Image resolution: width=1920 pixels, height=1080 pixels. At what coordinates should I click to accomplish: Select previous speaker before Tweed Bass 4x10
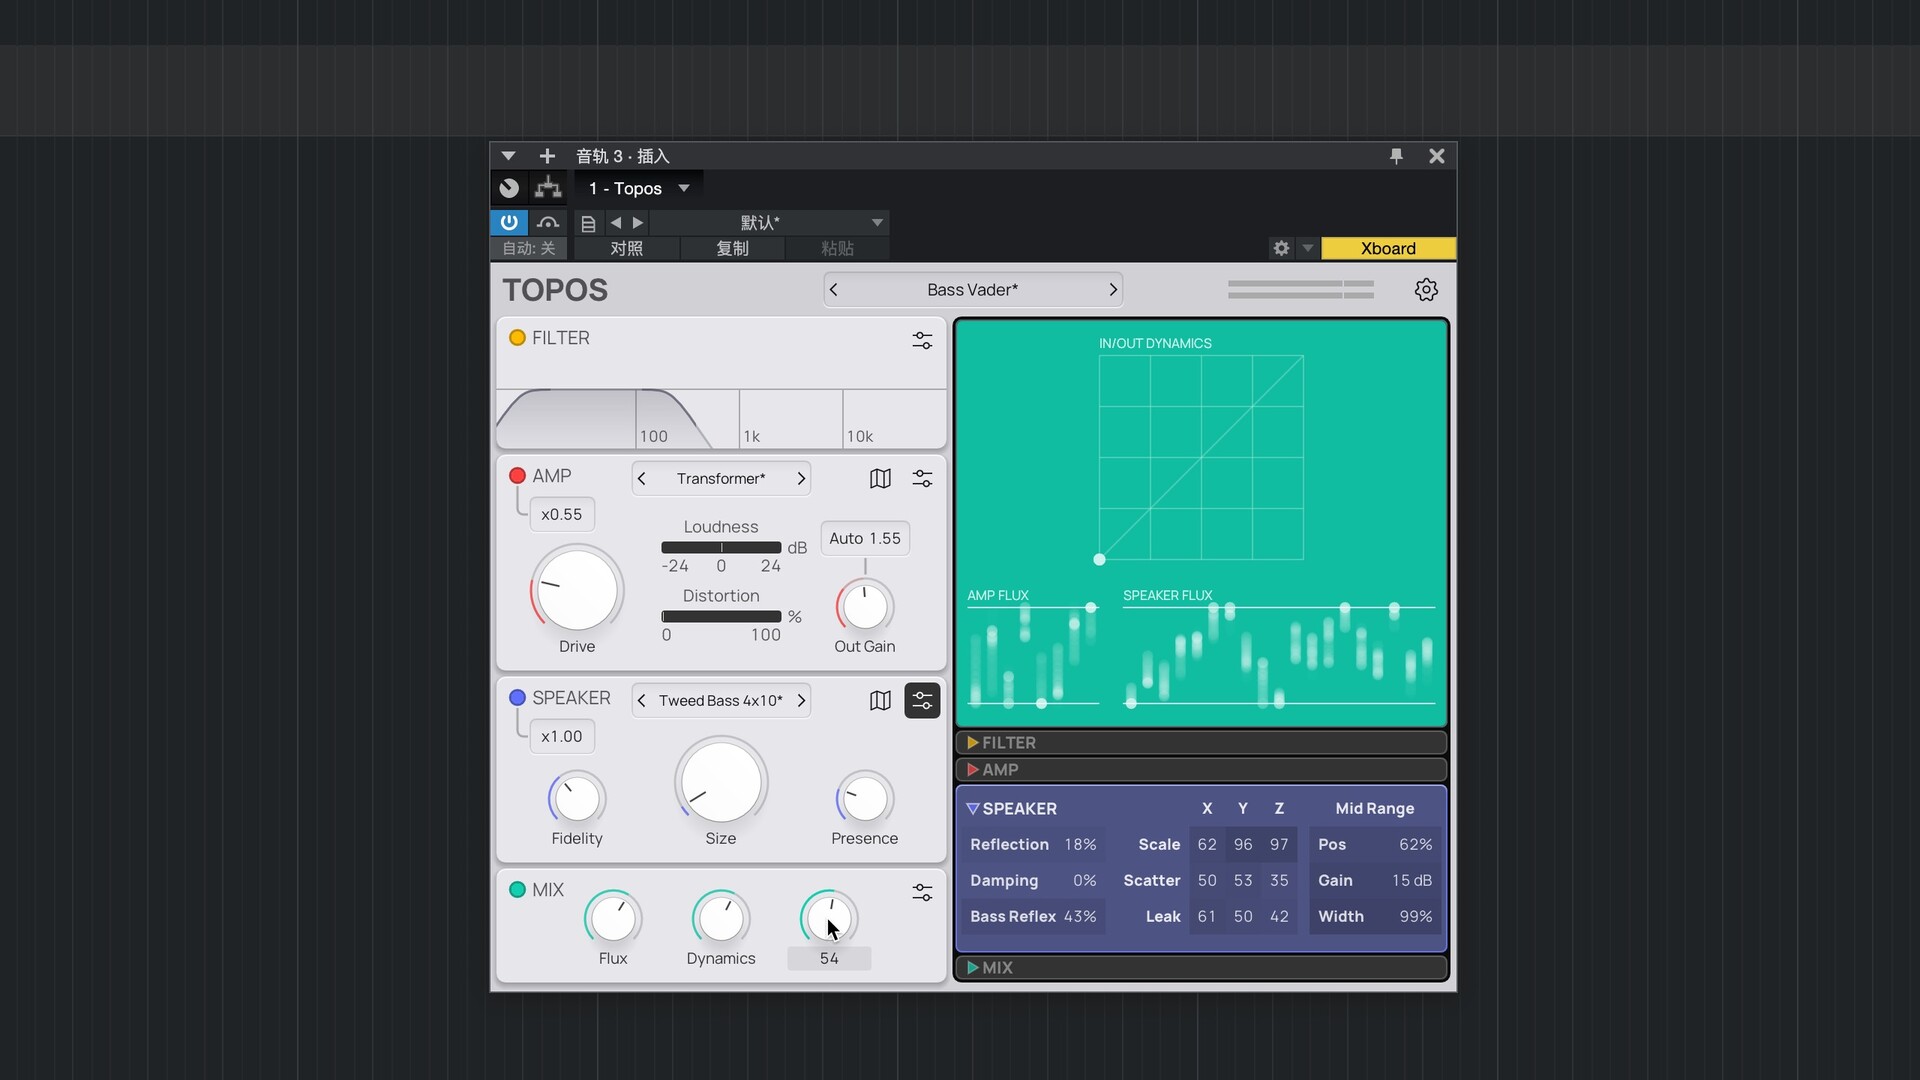642,701
